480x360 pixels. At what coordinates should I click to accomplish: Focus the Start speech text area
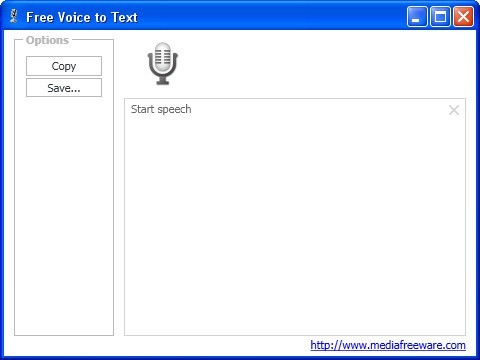[295, 217]
